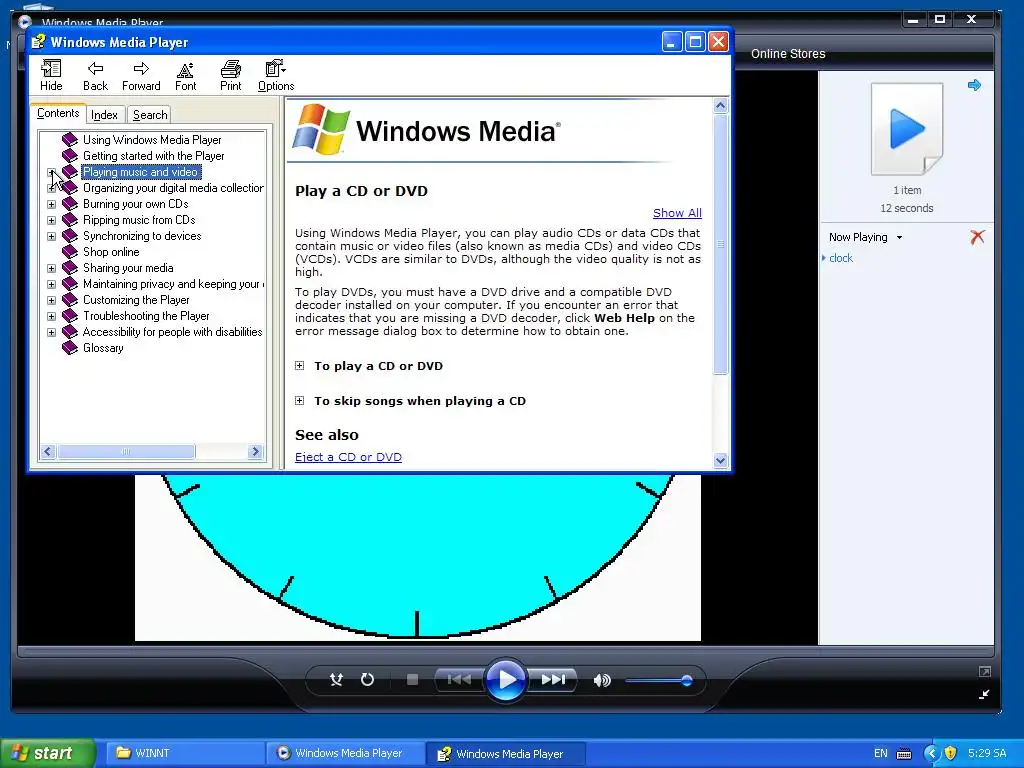This screenshot has width=1024, height=768.
Task: Expand Synchronizing to devices node
Action: (x=52, y=236)
